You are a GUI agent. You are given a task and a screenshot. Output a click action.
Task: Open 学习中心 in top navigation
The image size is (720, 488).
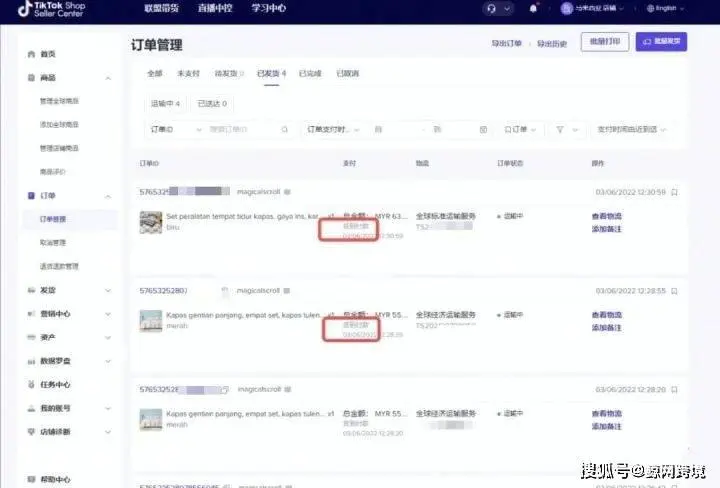click(269, 8)
